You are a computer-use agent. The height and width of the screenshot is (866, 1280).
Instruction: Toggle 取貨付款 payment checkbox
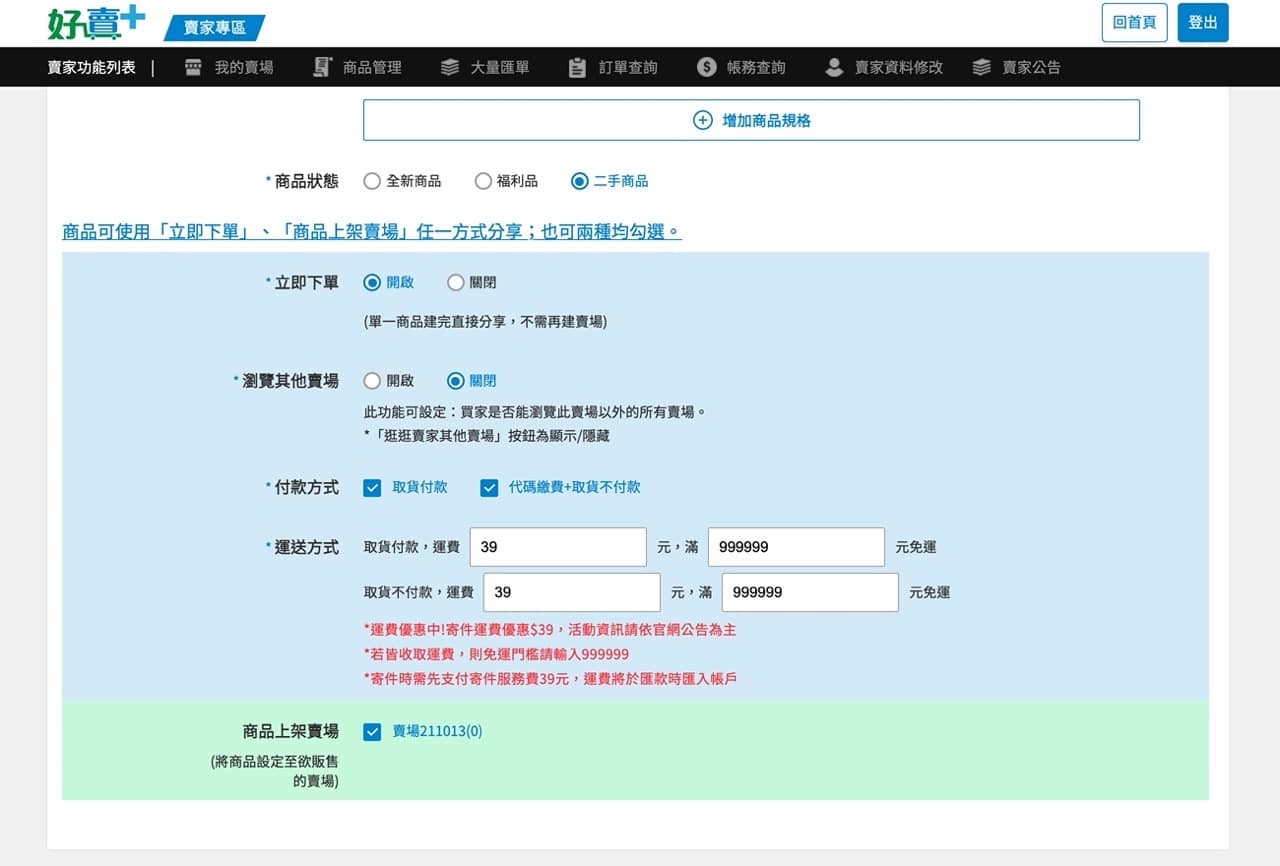point(372,487)
